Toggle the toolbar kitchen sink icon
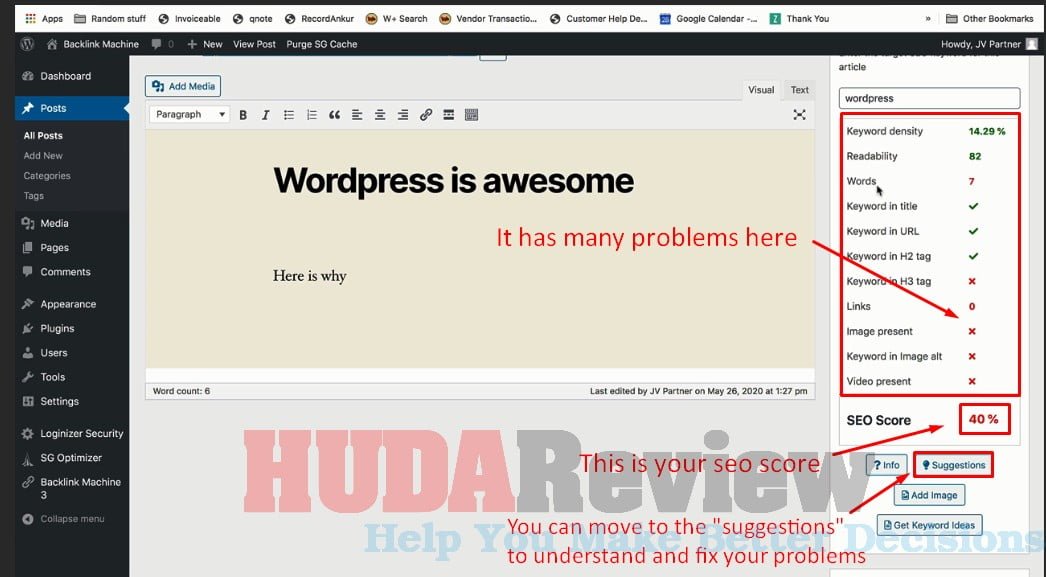Viewport: 1046px width, 577px height. [x=471, y=115]
